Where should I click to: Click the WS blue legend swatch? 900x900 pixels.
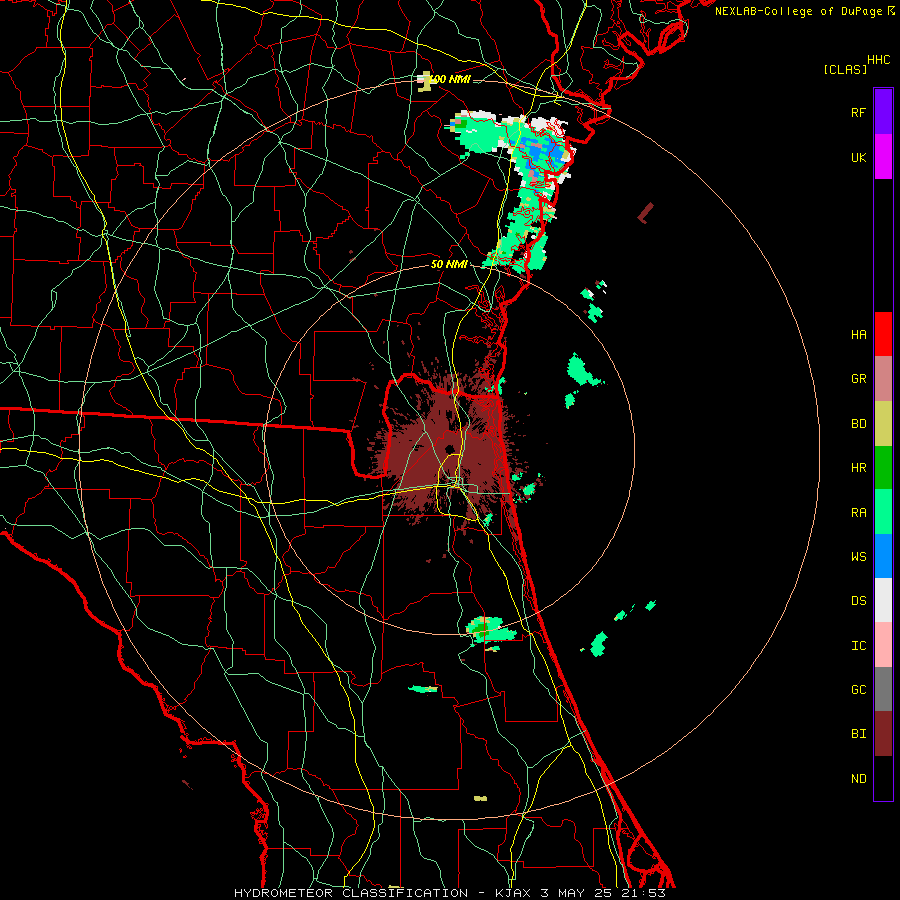point(883,556)
